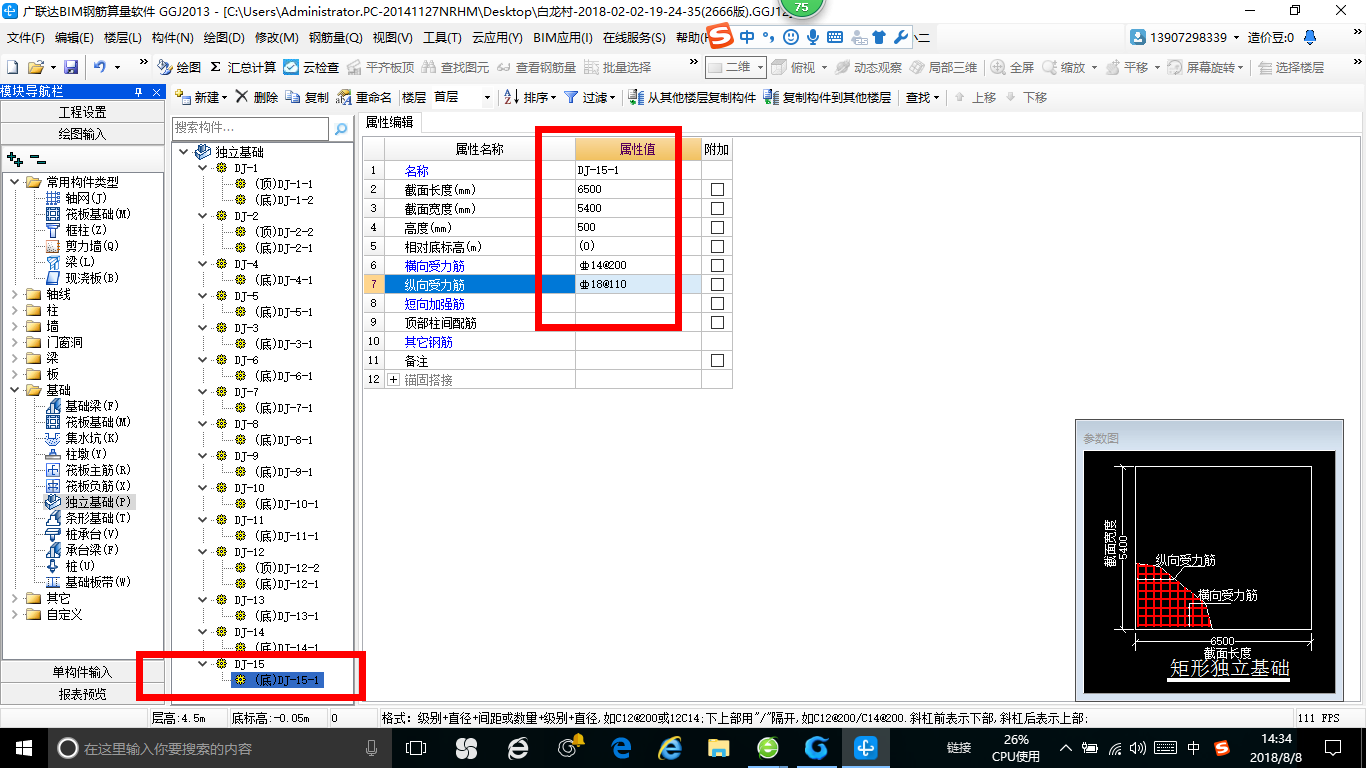Tick the 附加 checkbox for 纵向受力筋

717,285
